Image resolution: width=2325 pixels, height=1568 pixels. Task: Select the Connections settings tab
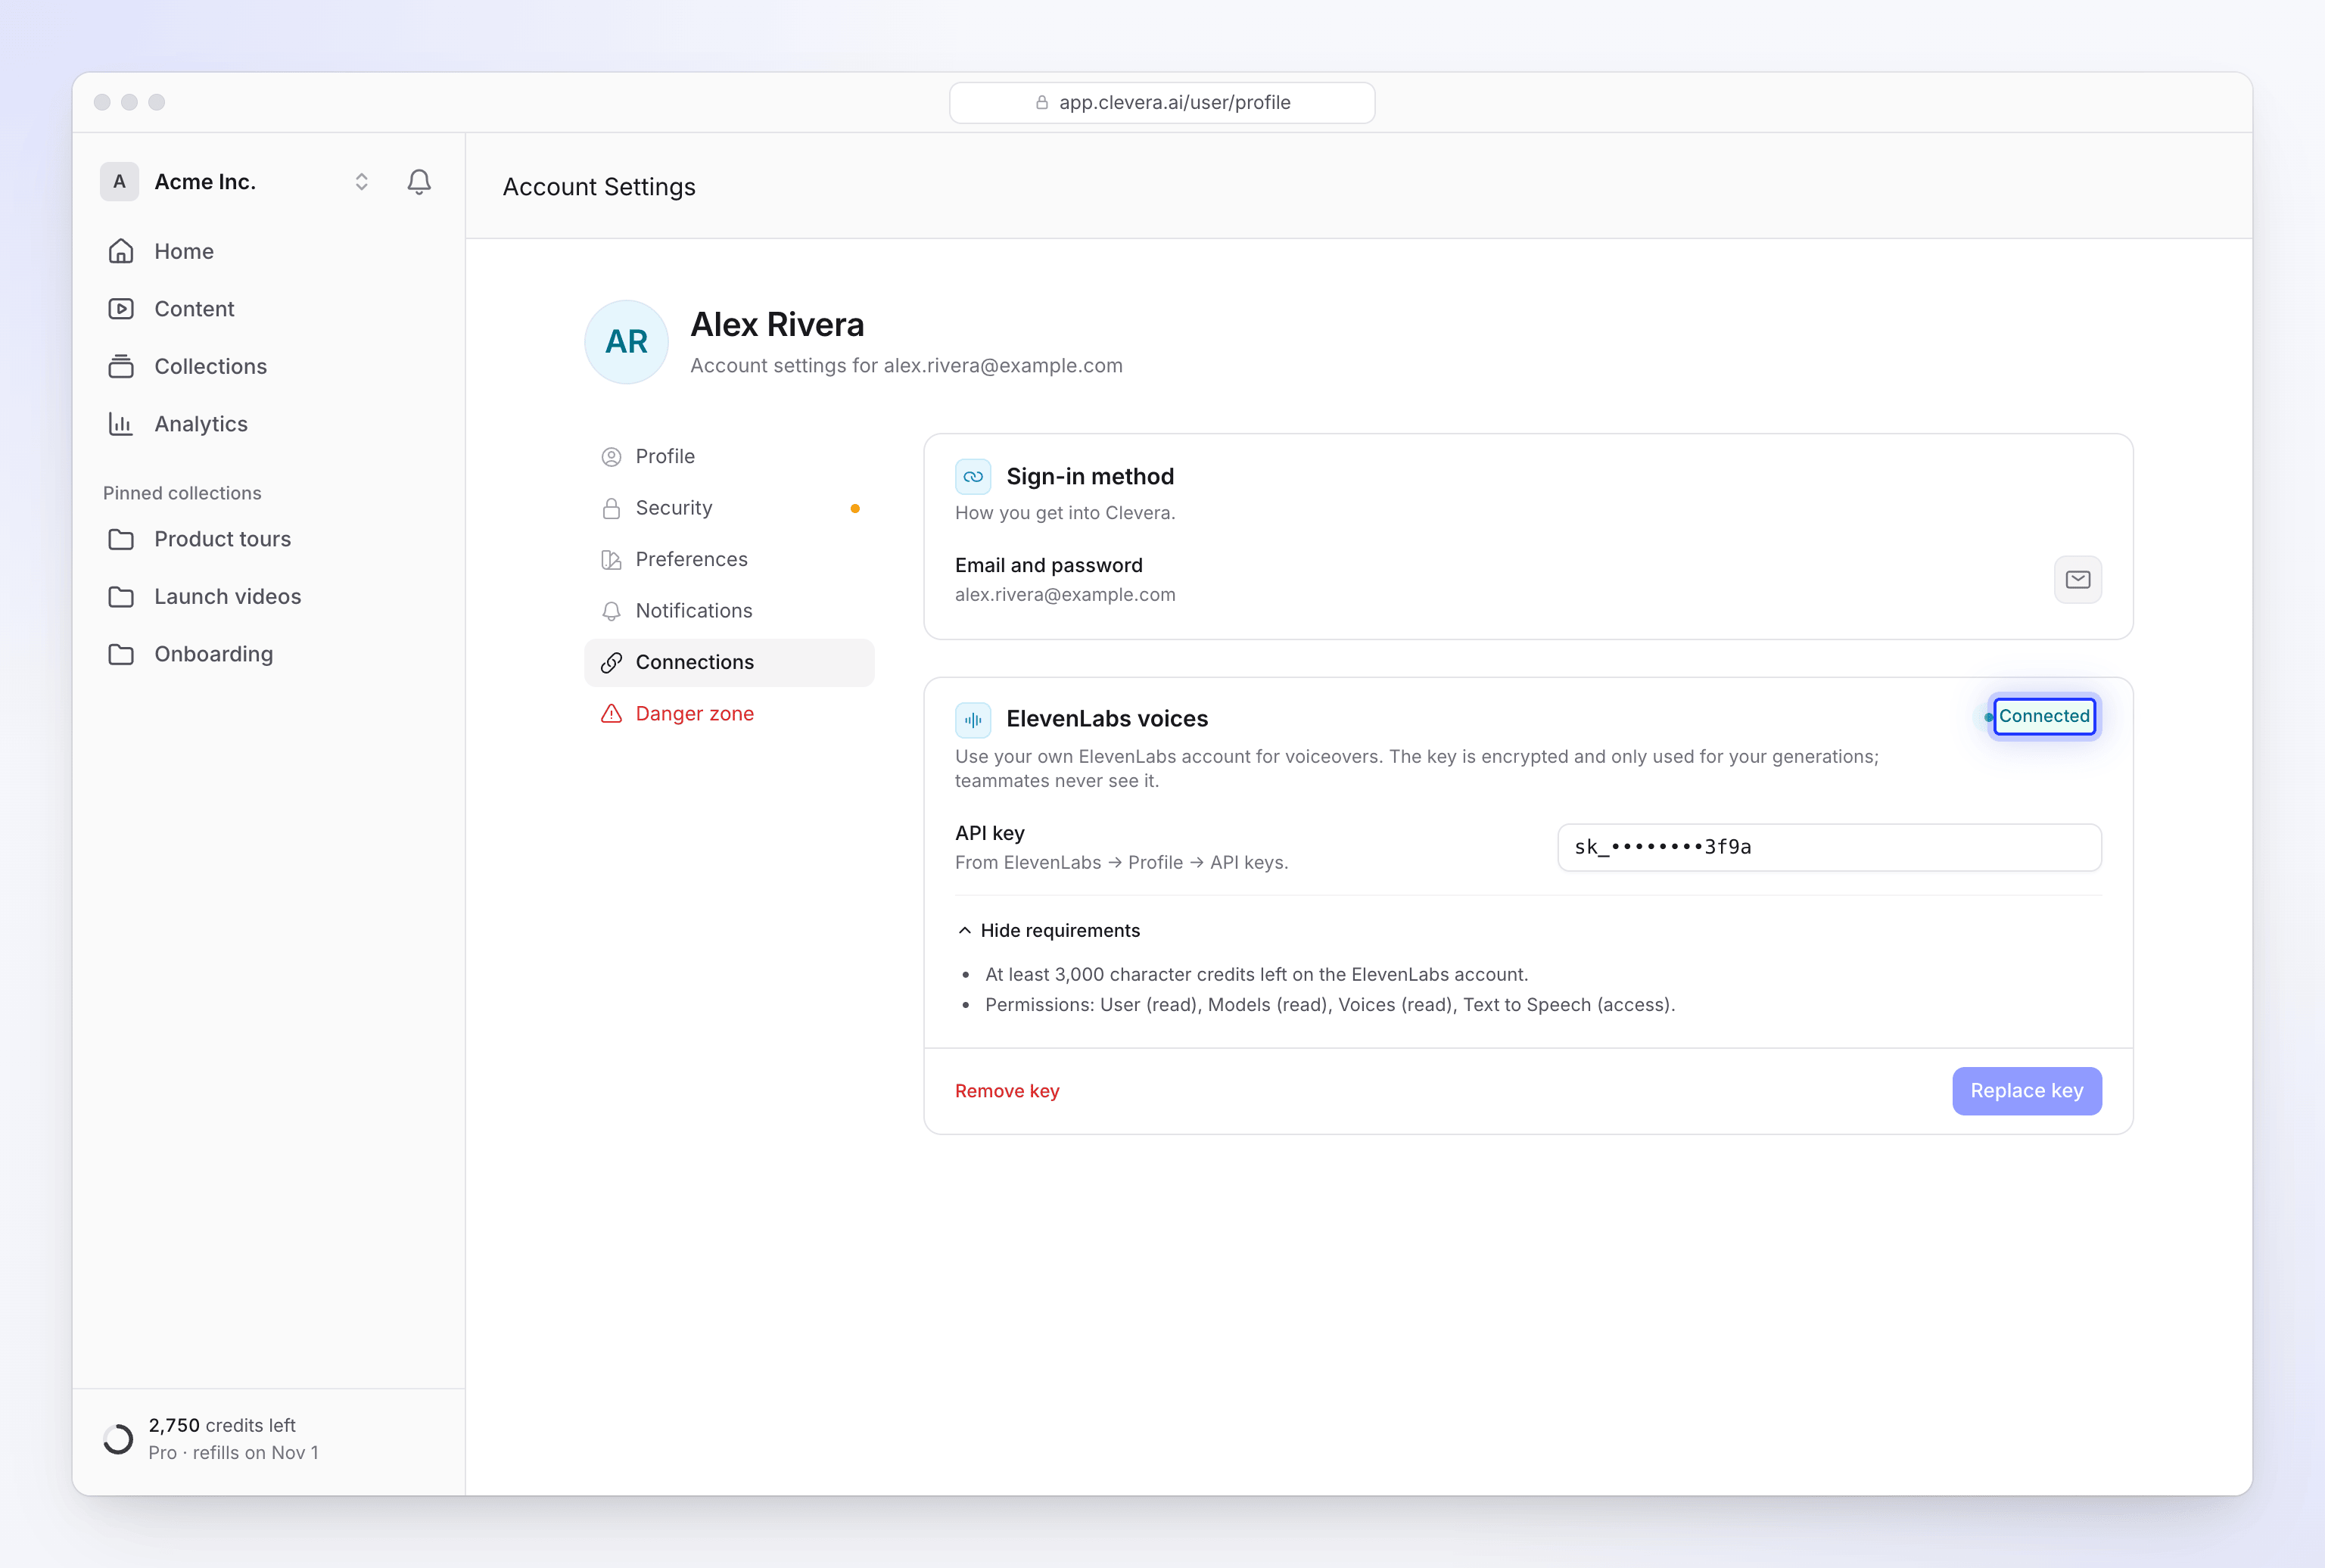(x=729, y=662)
